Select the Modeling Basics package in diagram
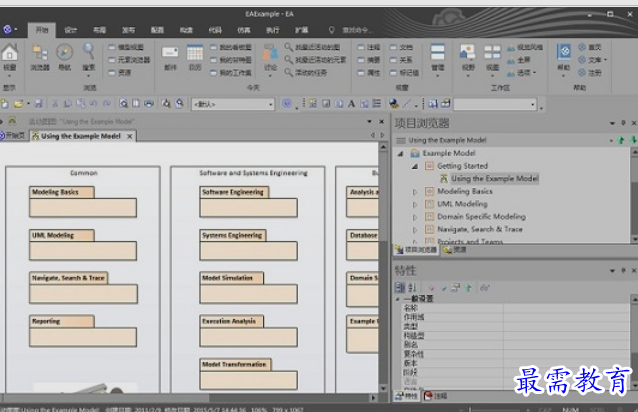 (83, 202)
